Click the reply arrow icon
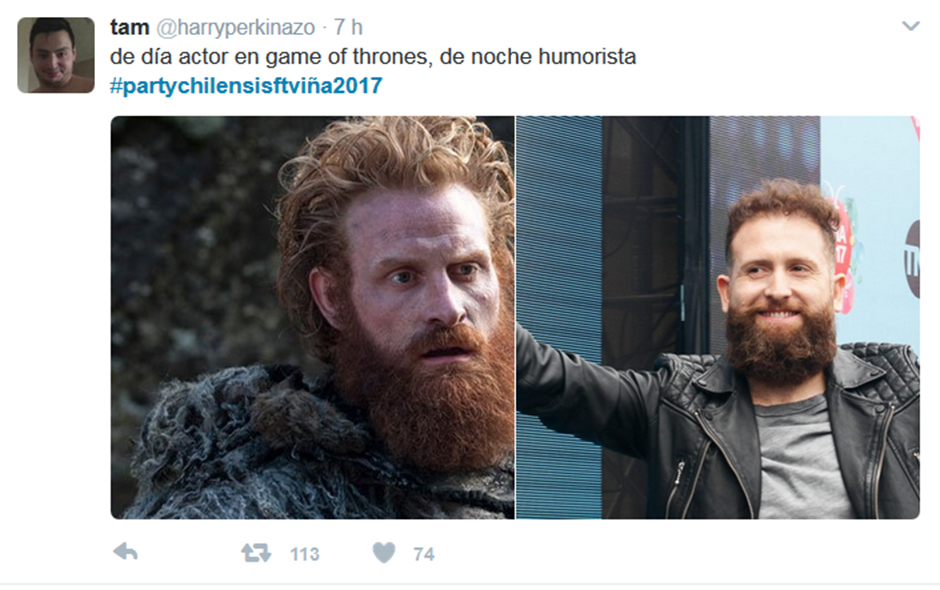The height and width of the screenshot is (590, 940). click(x=125, y=552)
